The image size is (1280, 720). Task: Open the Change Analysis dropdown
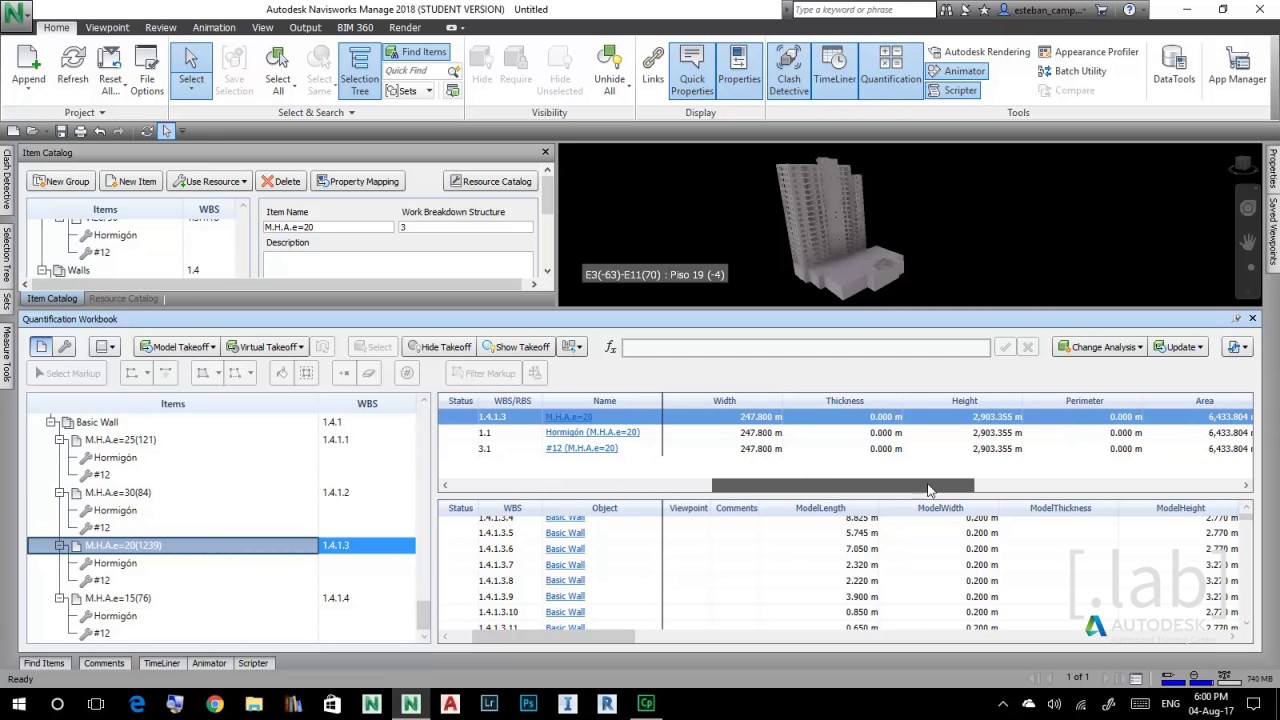pos(1099,347)
